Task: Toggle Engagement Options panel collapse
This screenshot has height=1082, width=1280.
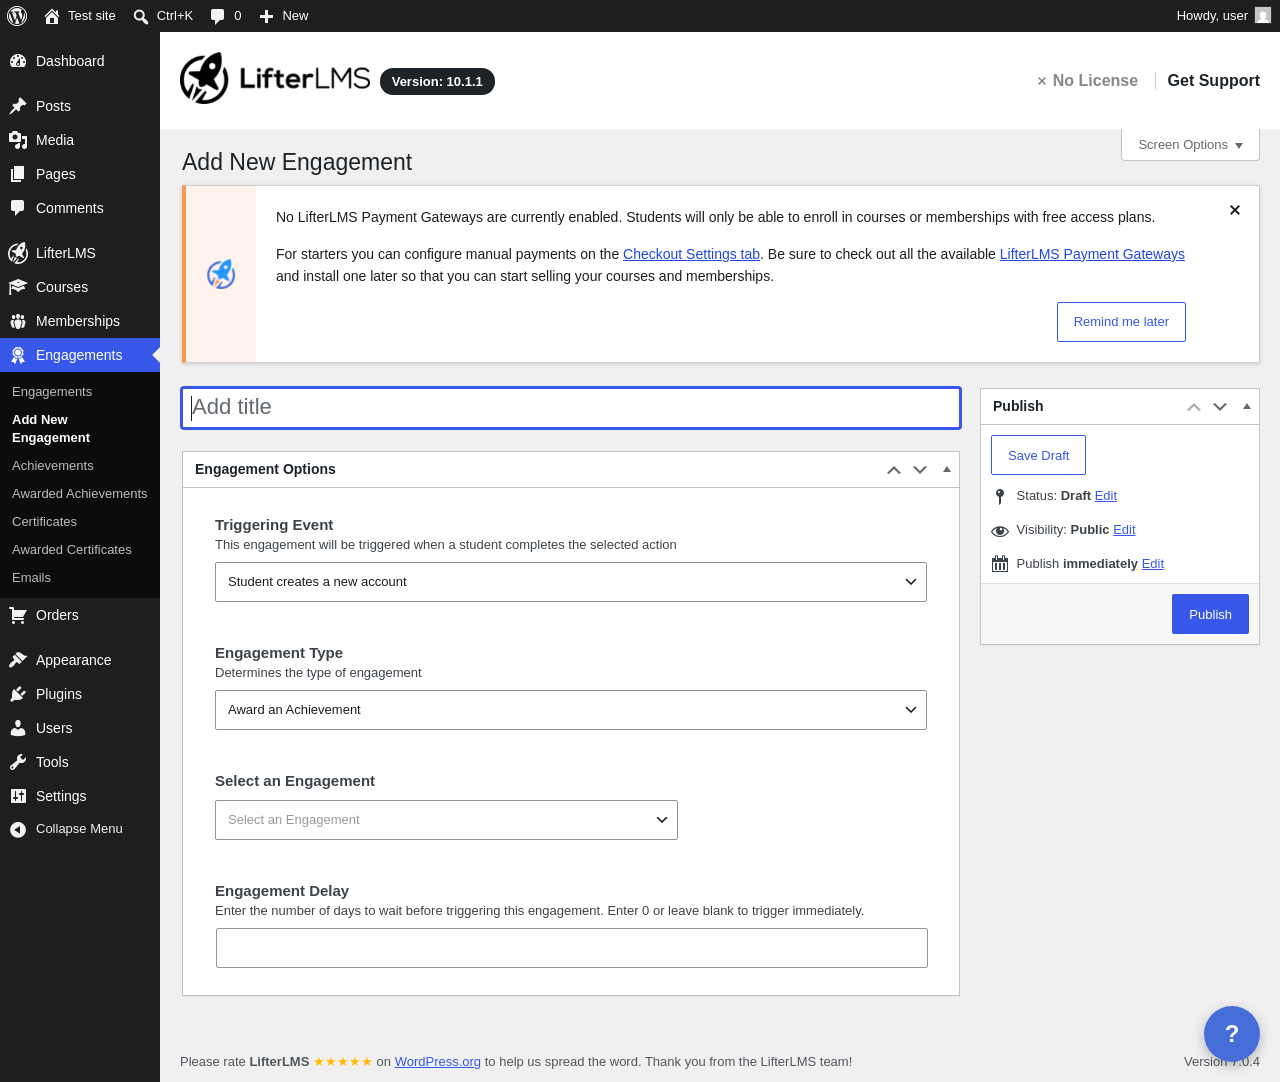Action: click(947, 470)
